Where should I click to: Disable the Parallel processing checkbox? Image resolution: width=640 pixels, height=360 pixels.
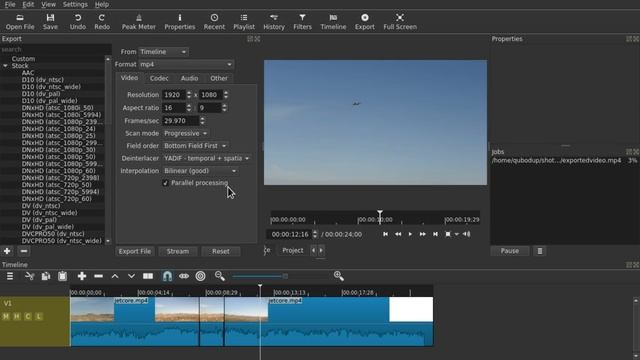(x=165, y=183)
